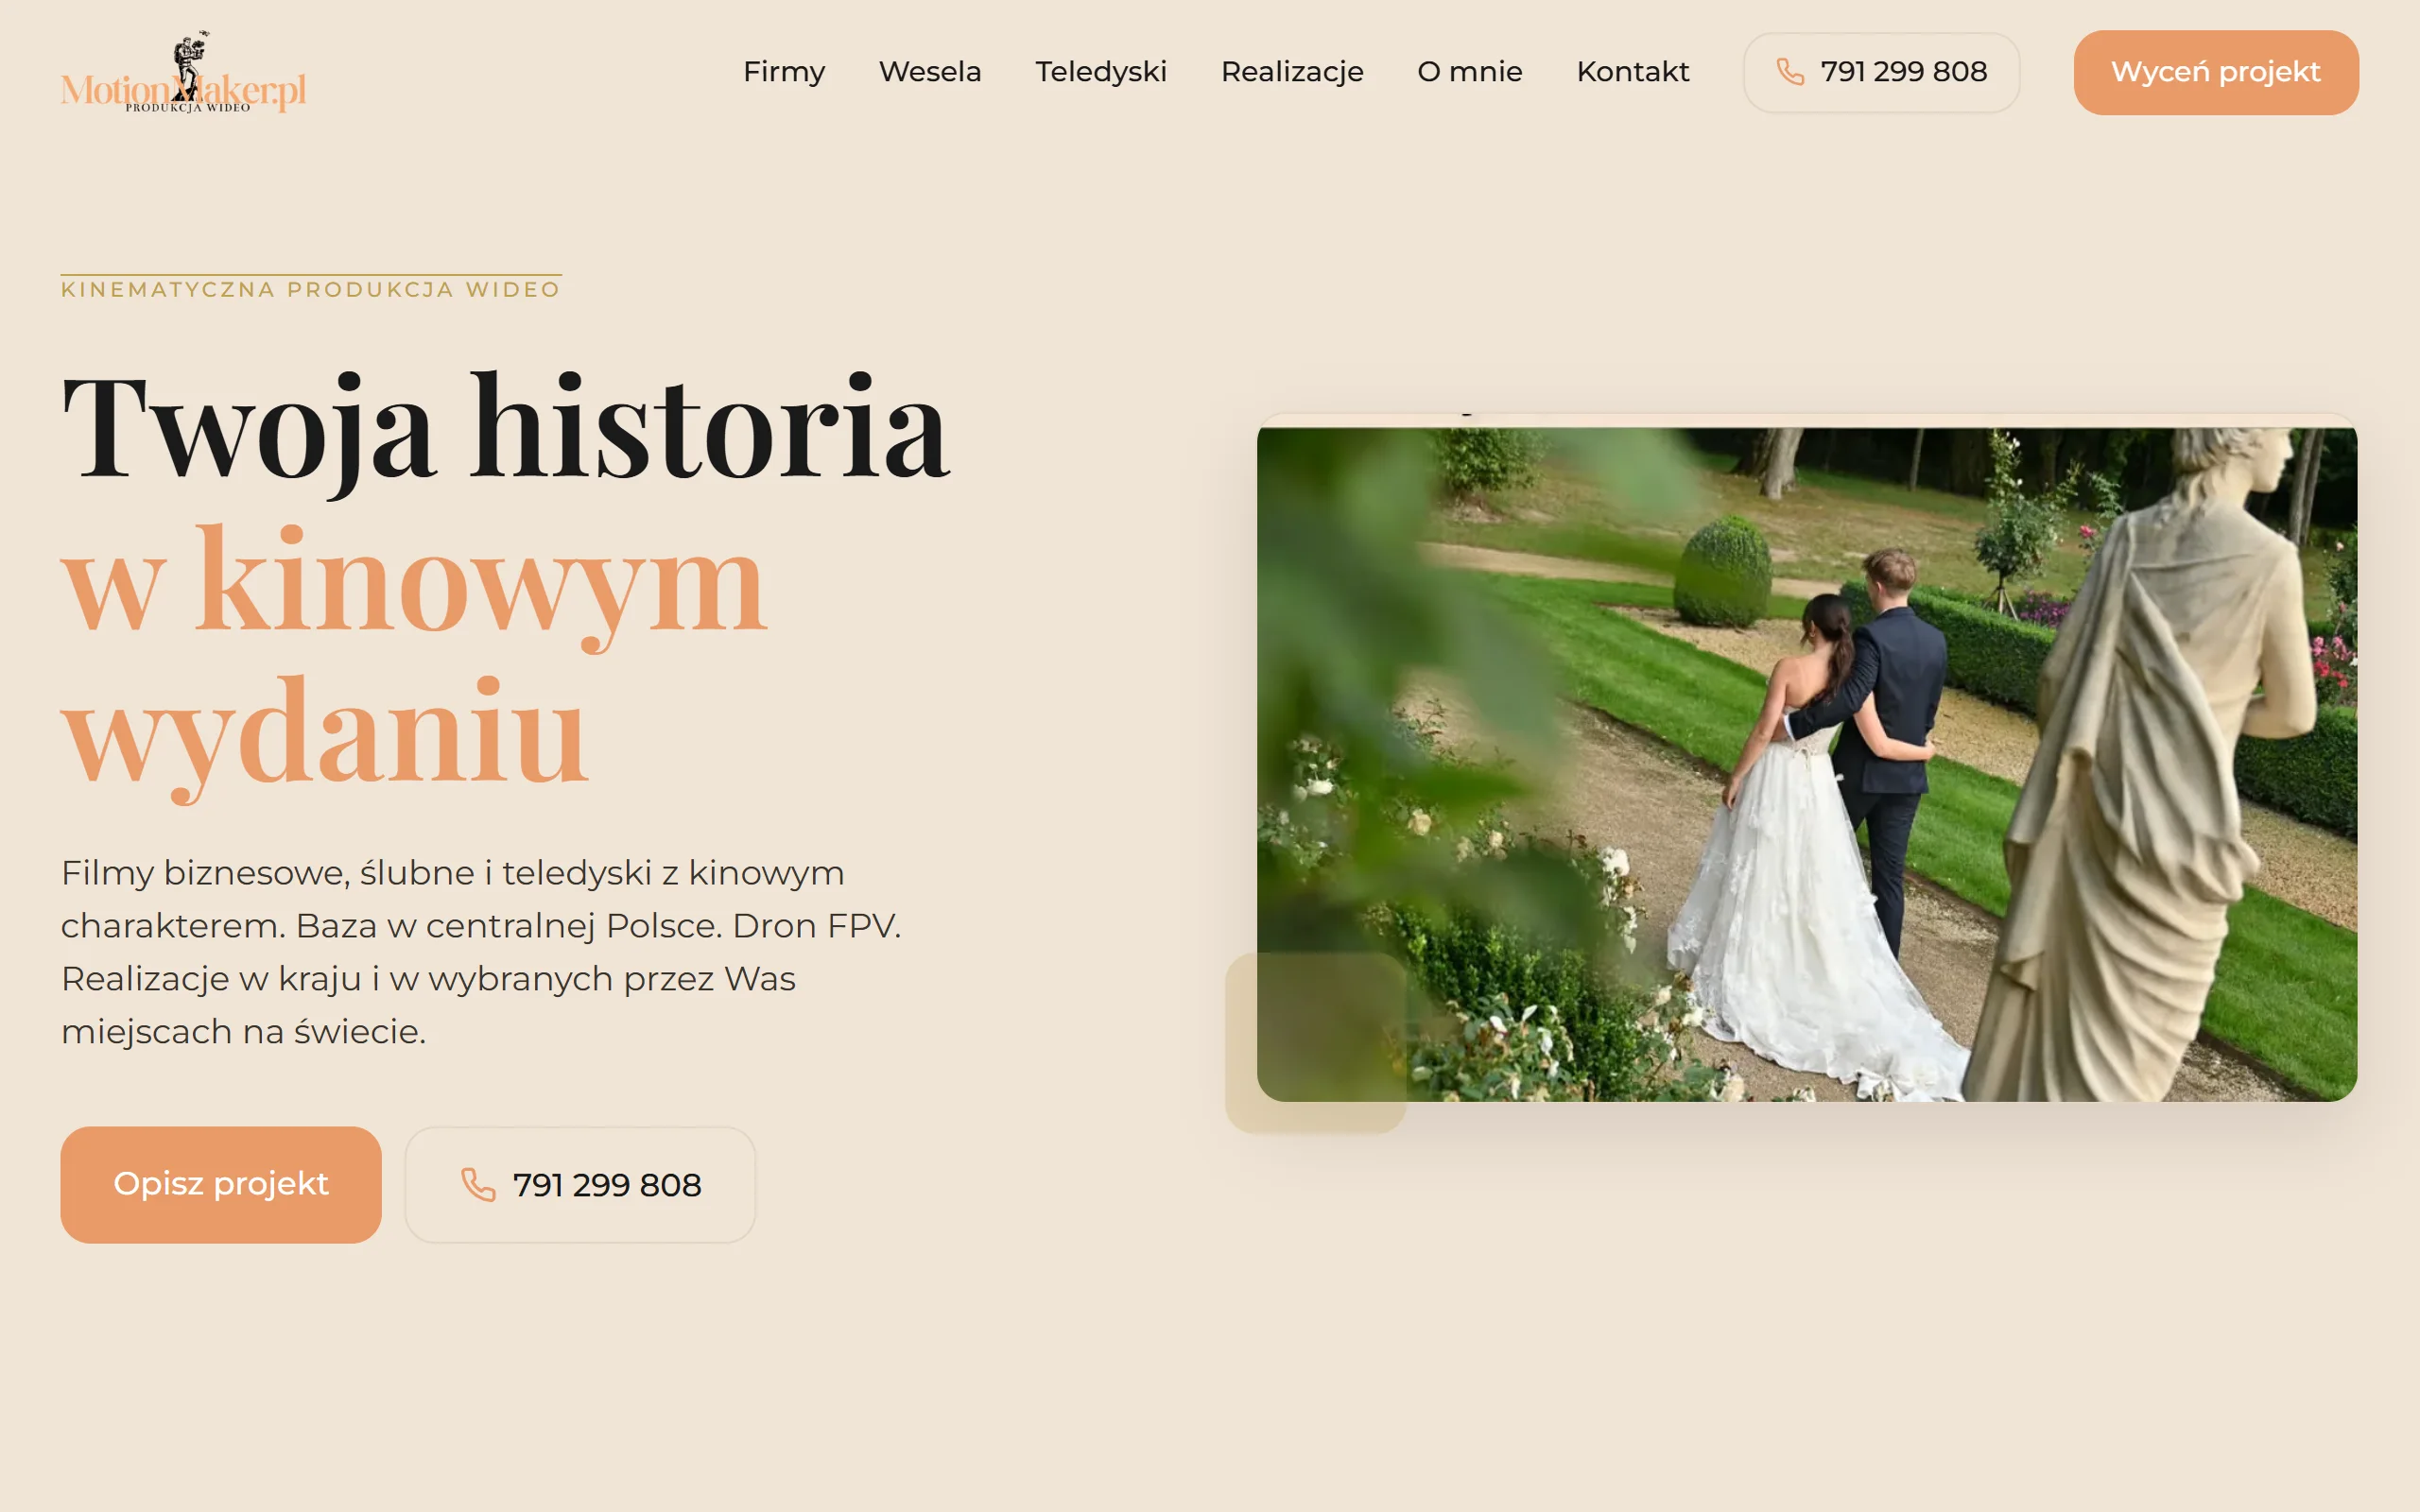Go to the Kontakt page
The height and width of the screenshot is (1512, 2420).
(x=1633, y=72)
